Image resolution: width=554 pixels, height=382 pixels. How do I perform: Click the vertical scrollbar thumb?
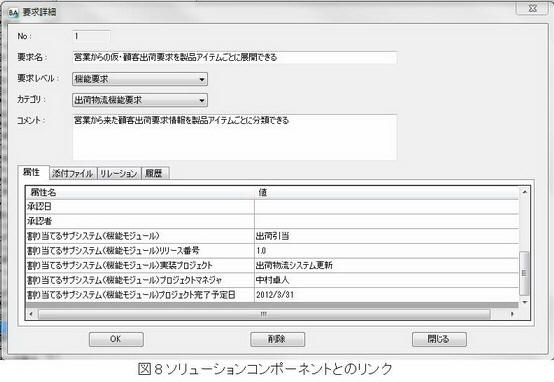click(524, 273)
